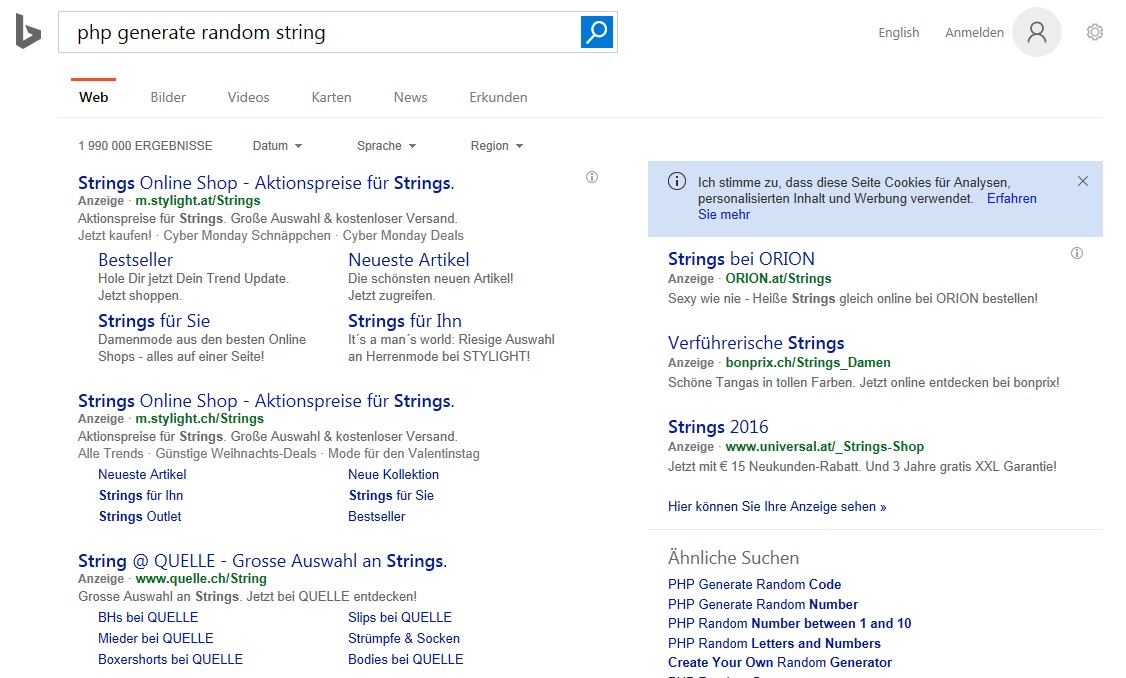The width and height of the screenshot is (1126, 678).
Task: Open www.quelle.ch/String URL link
Action: [200, 578]
